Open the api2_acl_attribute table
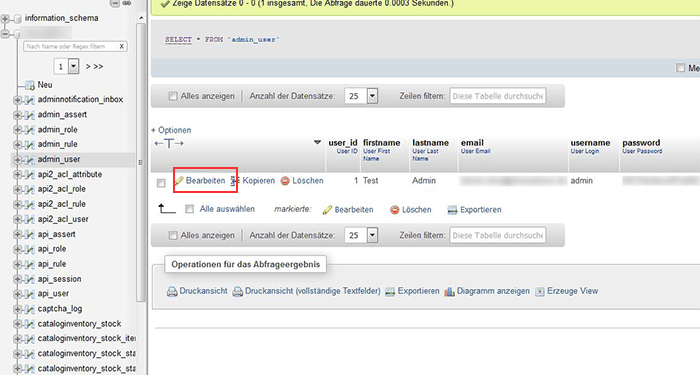Viewport: 700px width, 375px height. [70, 175]
